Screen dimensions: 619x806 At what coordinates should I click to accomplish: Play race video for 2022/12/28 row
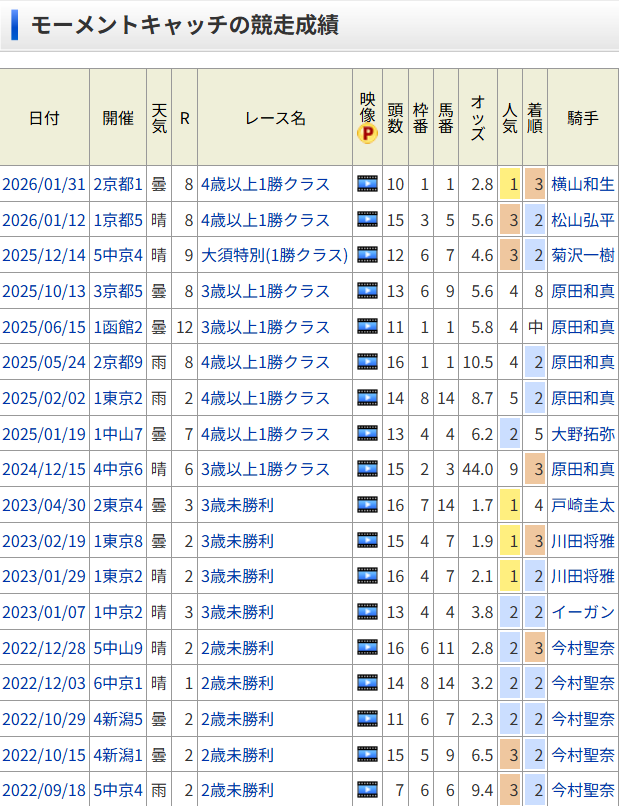(367, 648)
